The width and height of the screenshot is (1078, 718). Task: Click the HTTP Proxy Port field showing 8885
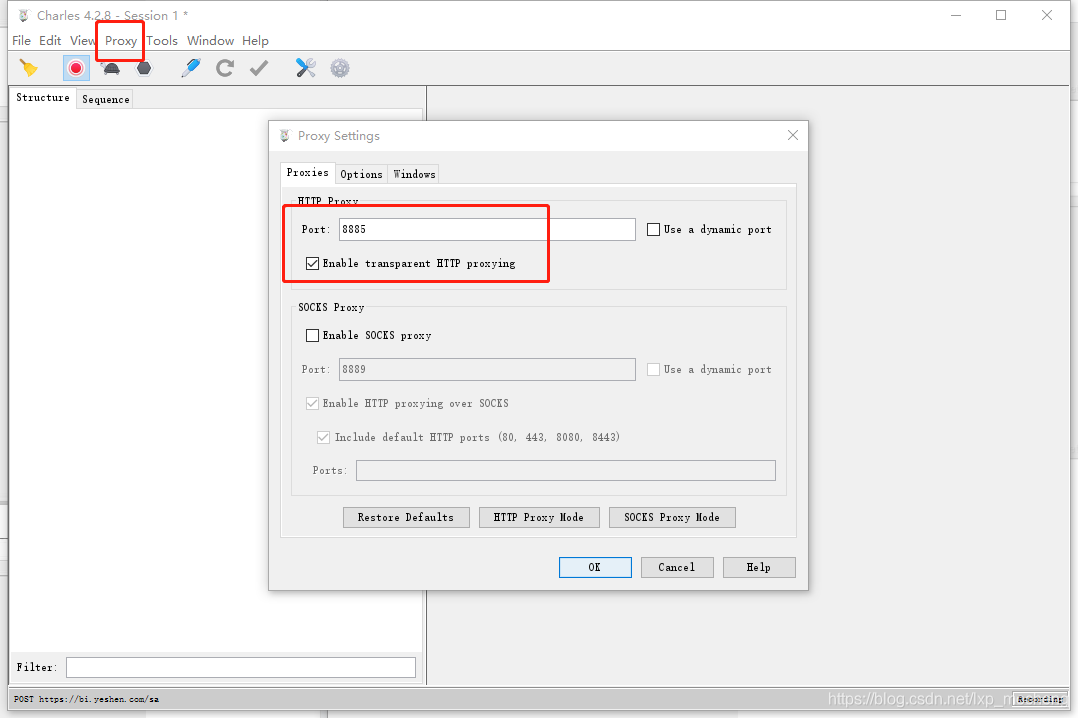pos(487,230)
